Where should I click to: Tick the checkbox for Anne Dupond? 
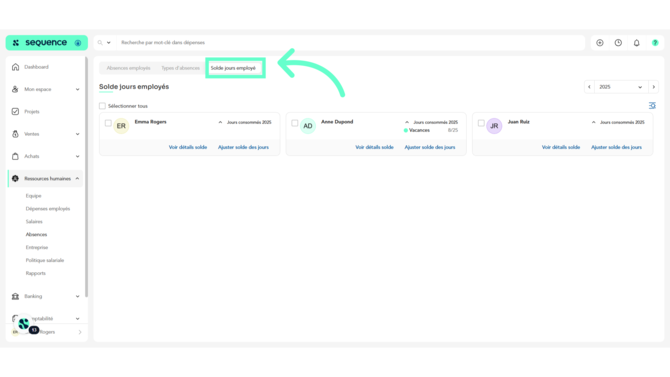tap(295, 123)
